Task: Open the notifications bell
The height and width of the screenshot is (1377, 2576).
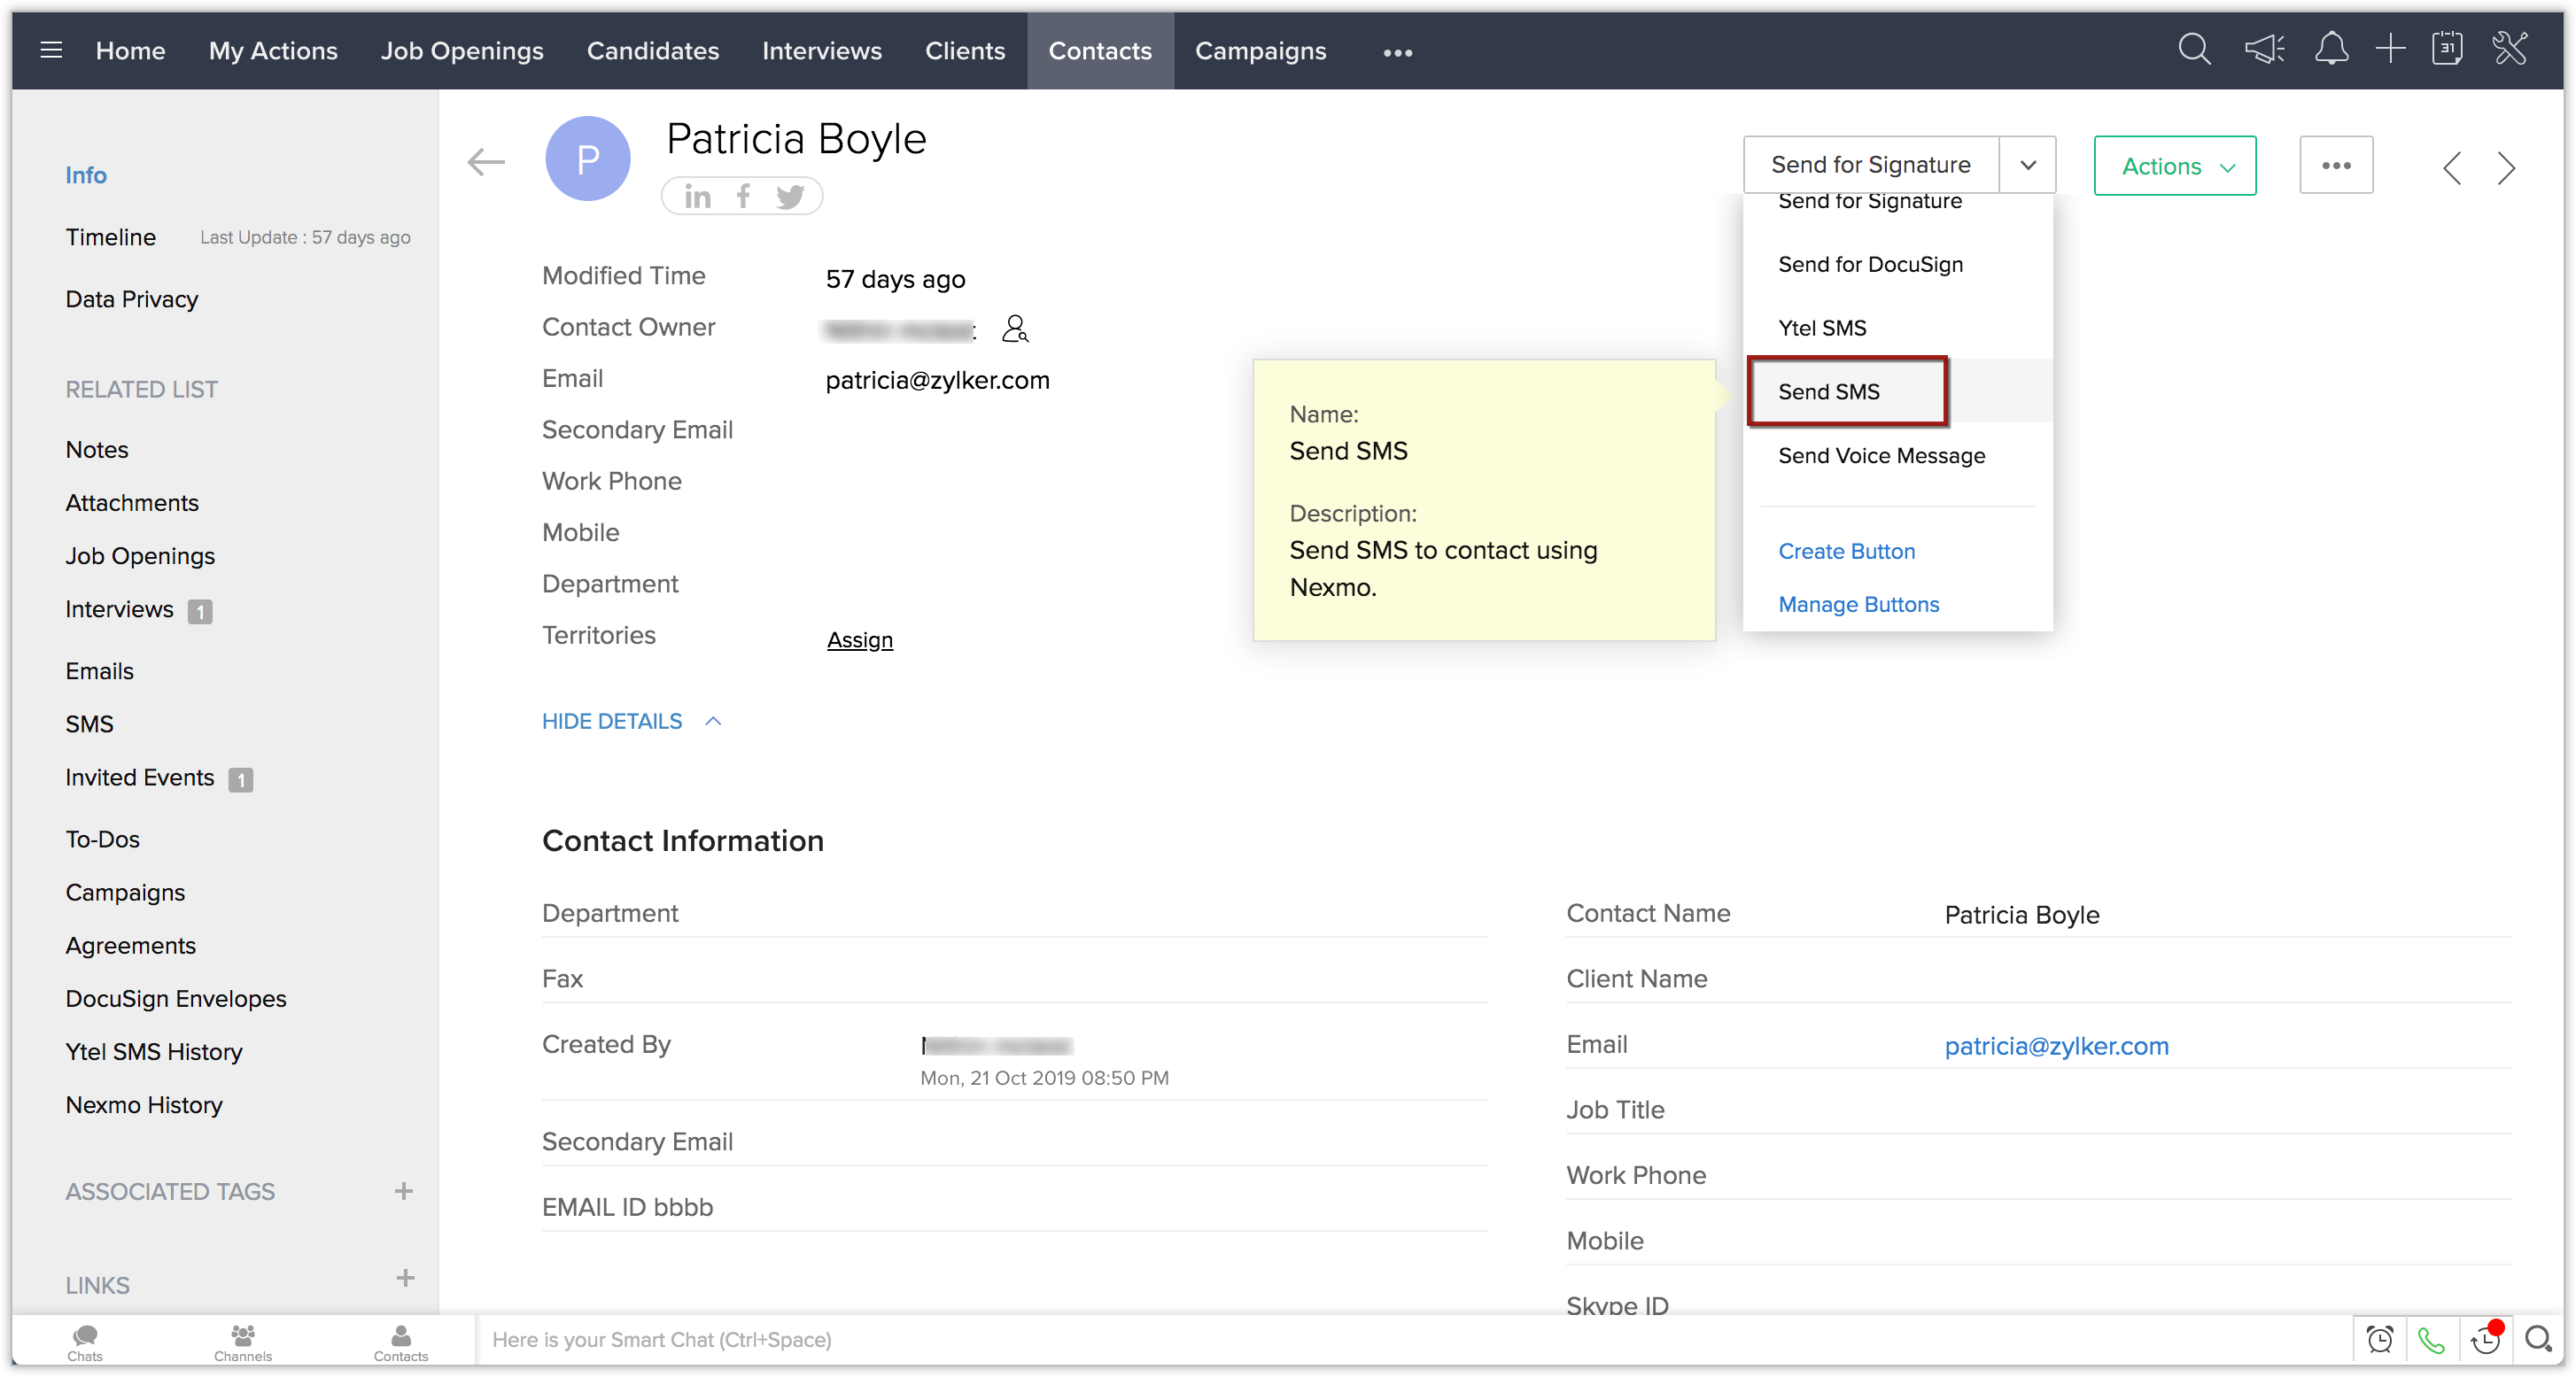Action: (x=2331, y=50)
